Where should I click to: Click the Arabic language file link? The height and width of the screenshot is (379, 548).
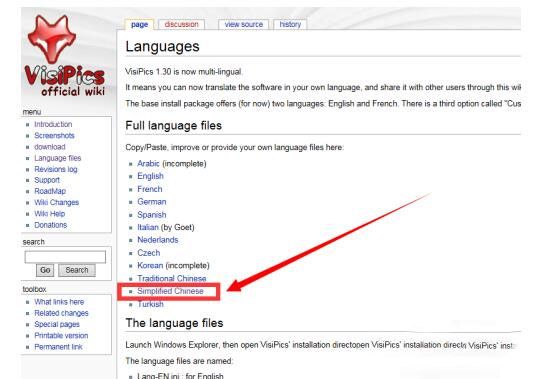148,164
